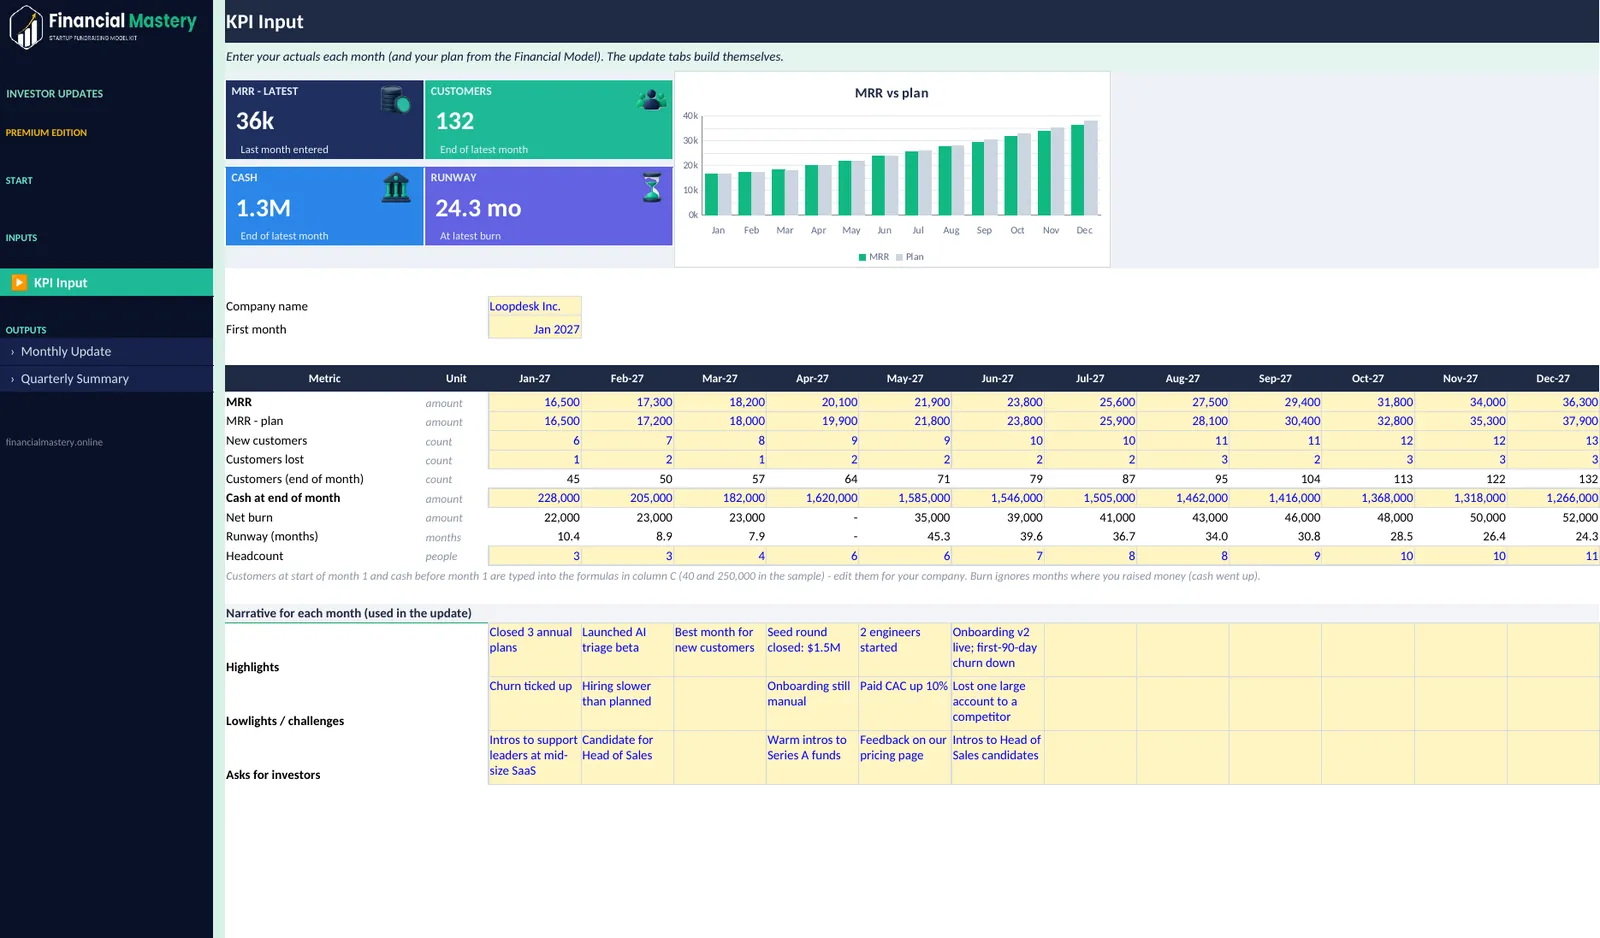1600x938 pixels.
Task: Open the Quarterly Summary sidebar item
Action: coord(106,379)
